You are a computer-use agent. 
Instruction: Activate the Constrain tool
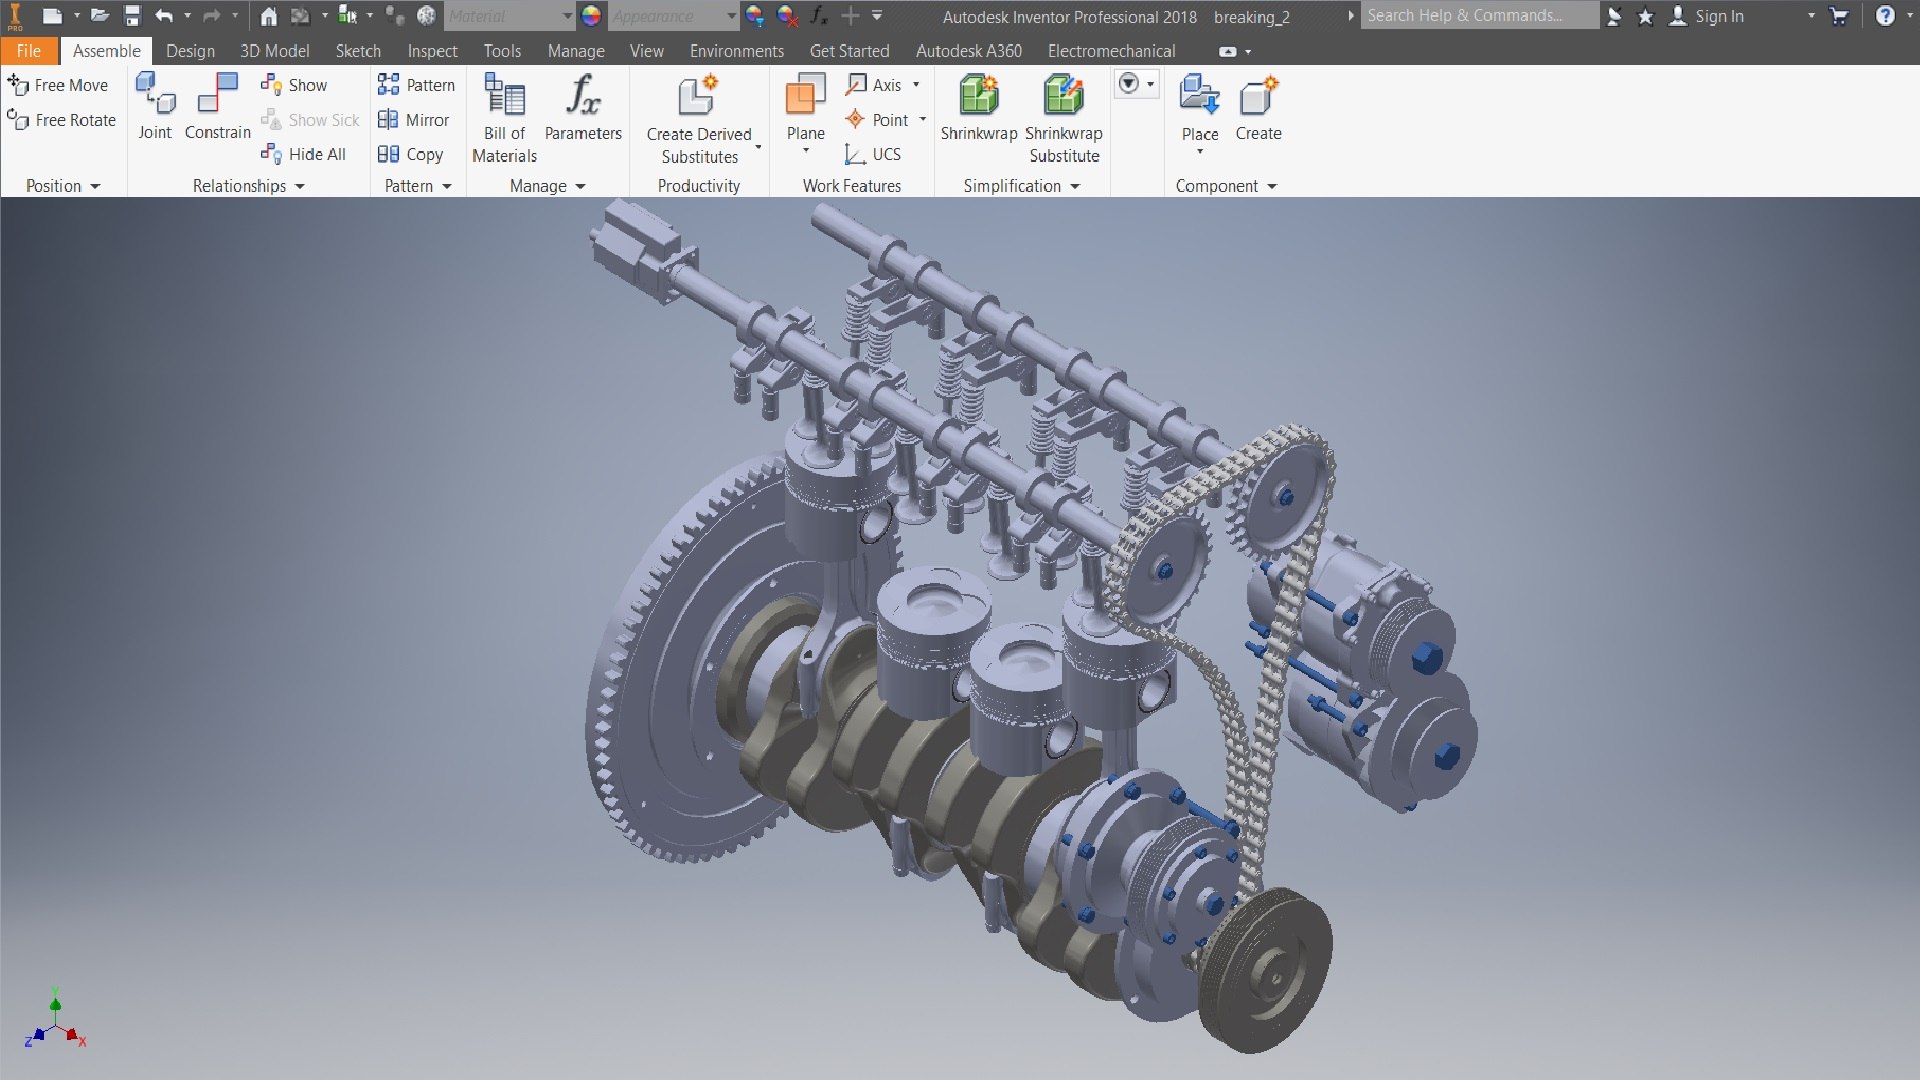217,107
